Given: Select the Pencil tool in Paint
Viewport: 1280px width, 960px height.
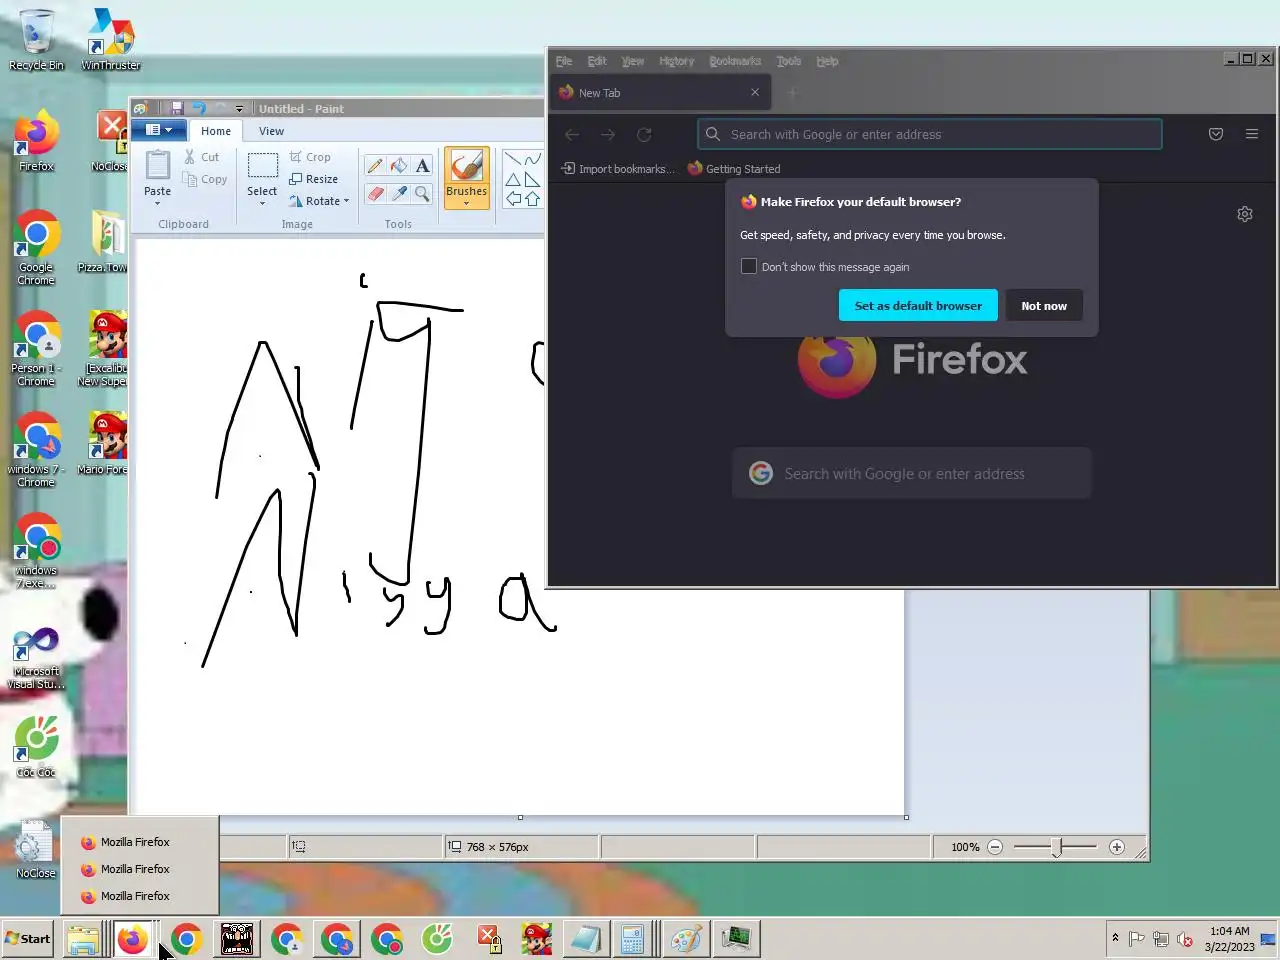Looking at the screenshot, I should (x=375, y=166).
